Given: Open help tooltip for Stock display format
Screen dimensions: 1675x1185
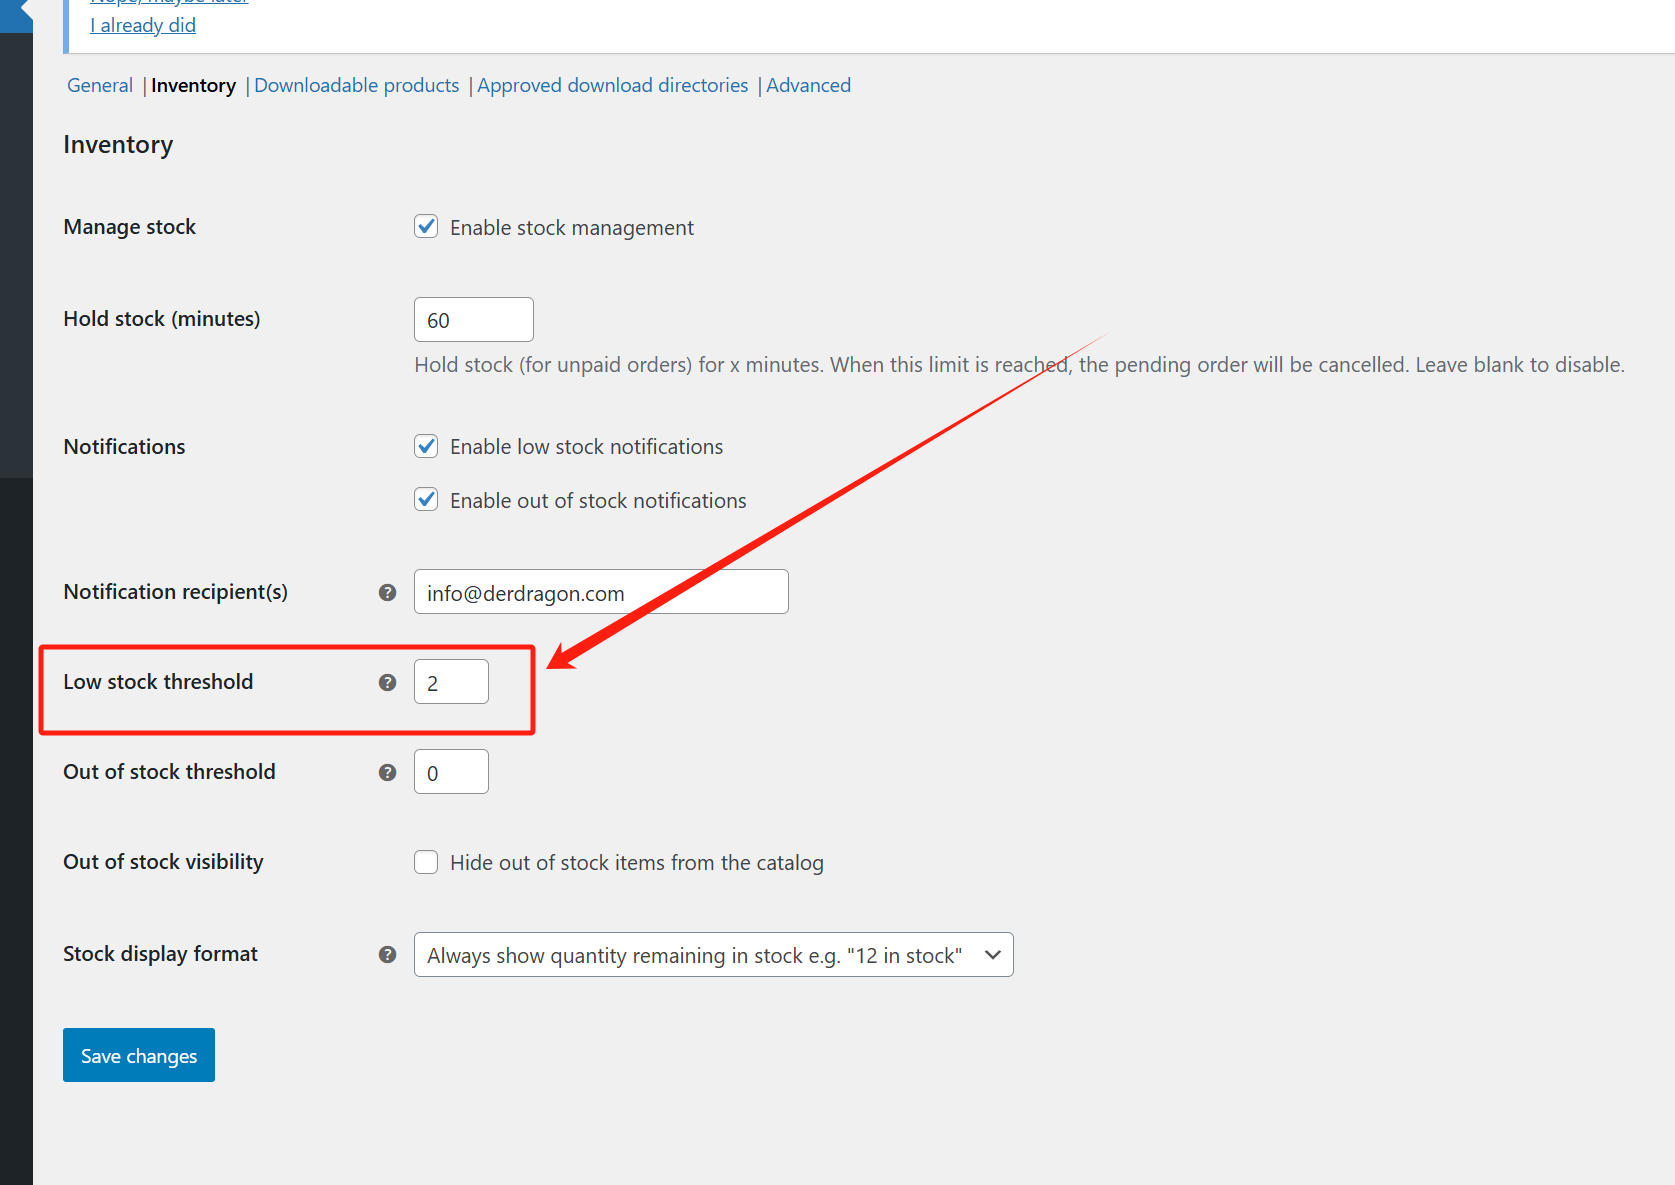Looking at the screenshot, I should point(387,955).
